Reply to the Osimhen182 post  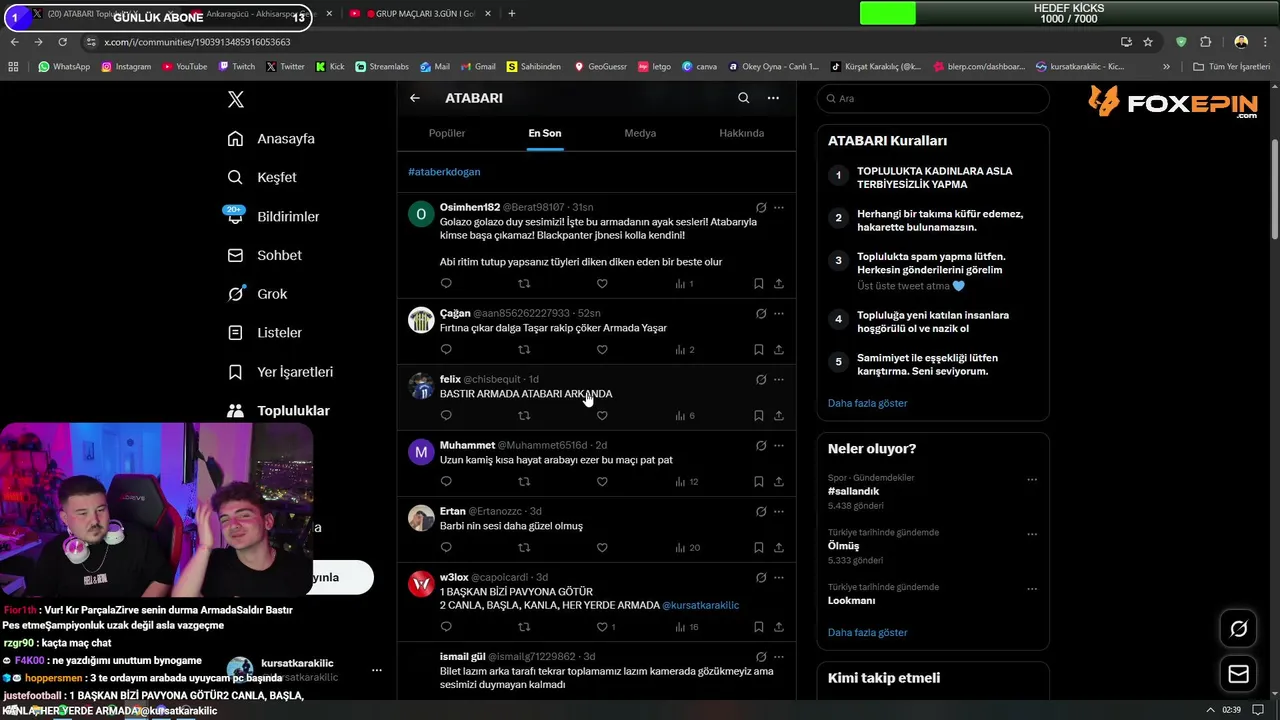pos(446,284)
